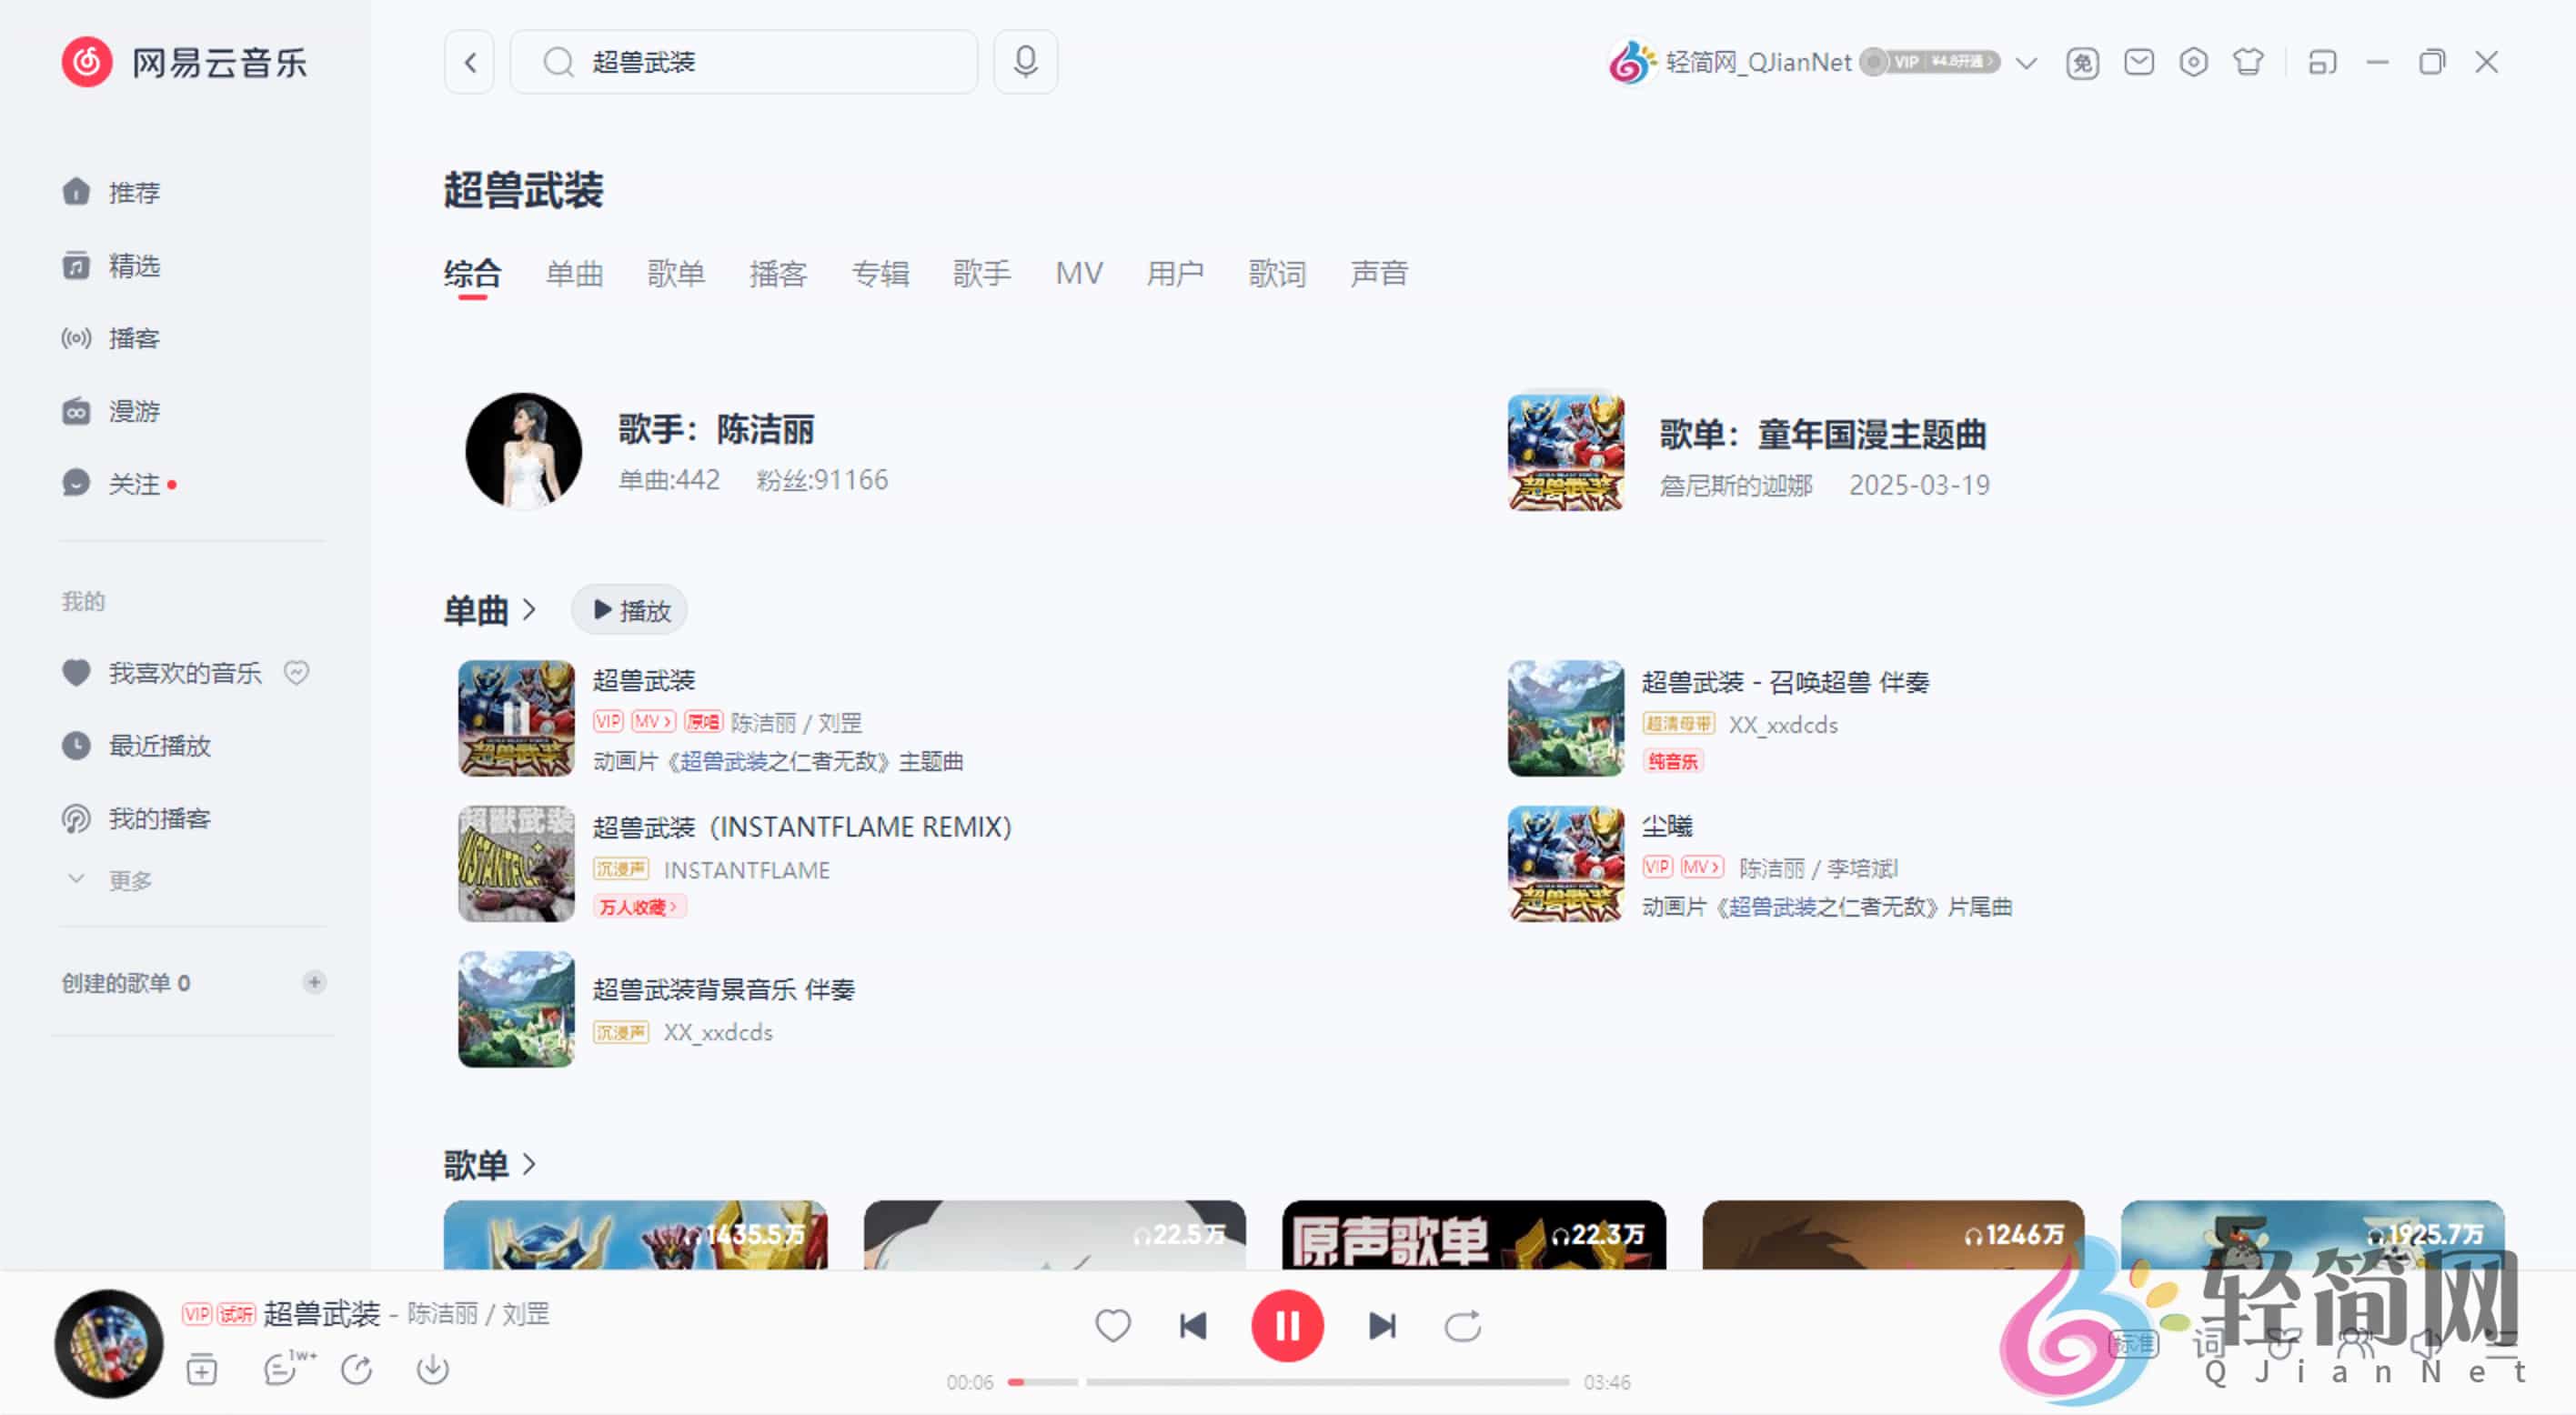Viewport: 2576px width, 1415px height.
Task: Switch to the 歌词 lyrics search tab
Action: (1277, 274)
